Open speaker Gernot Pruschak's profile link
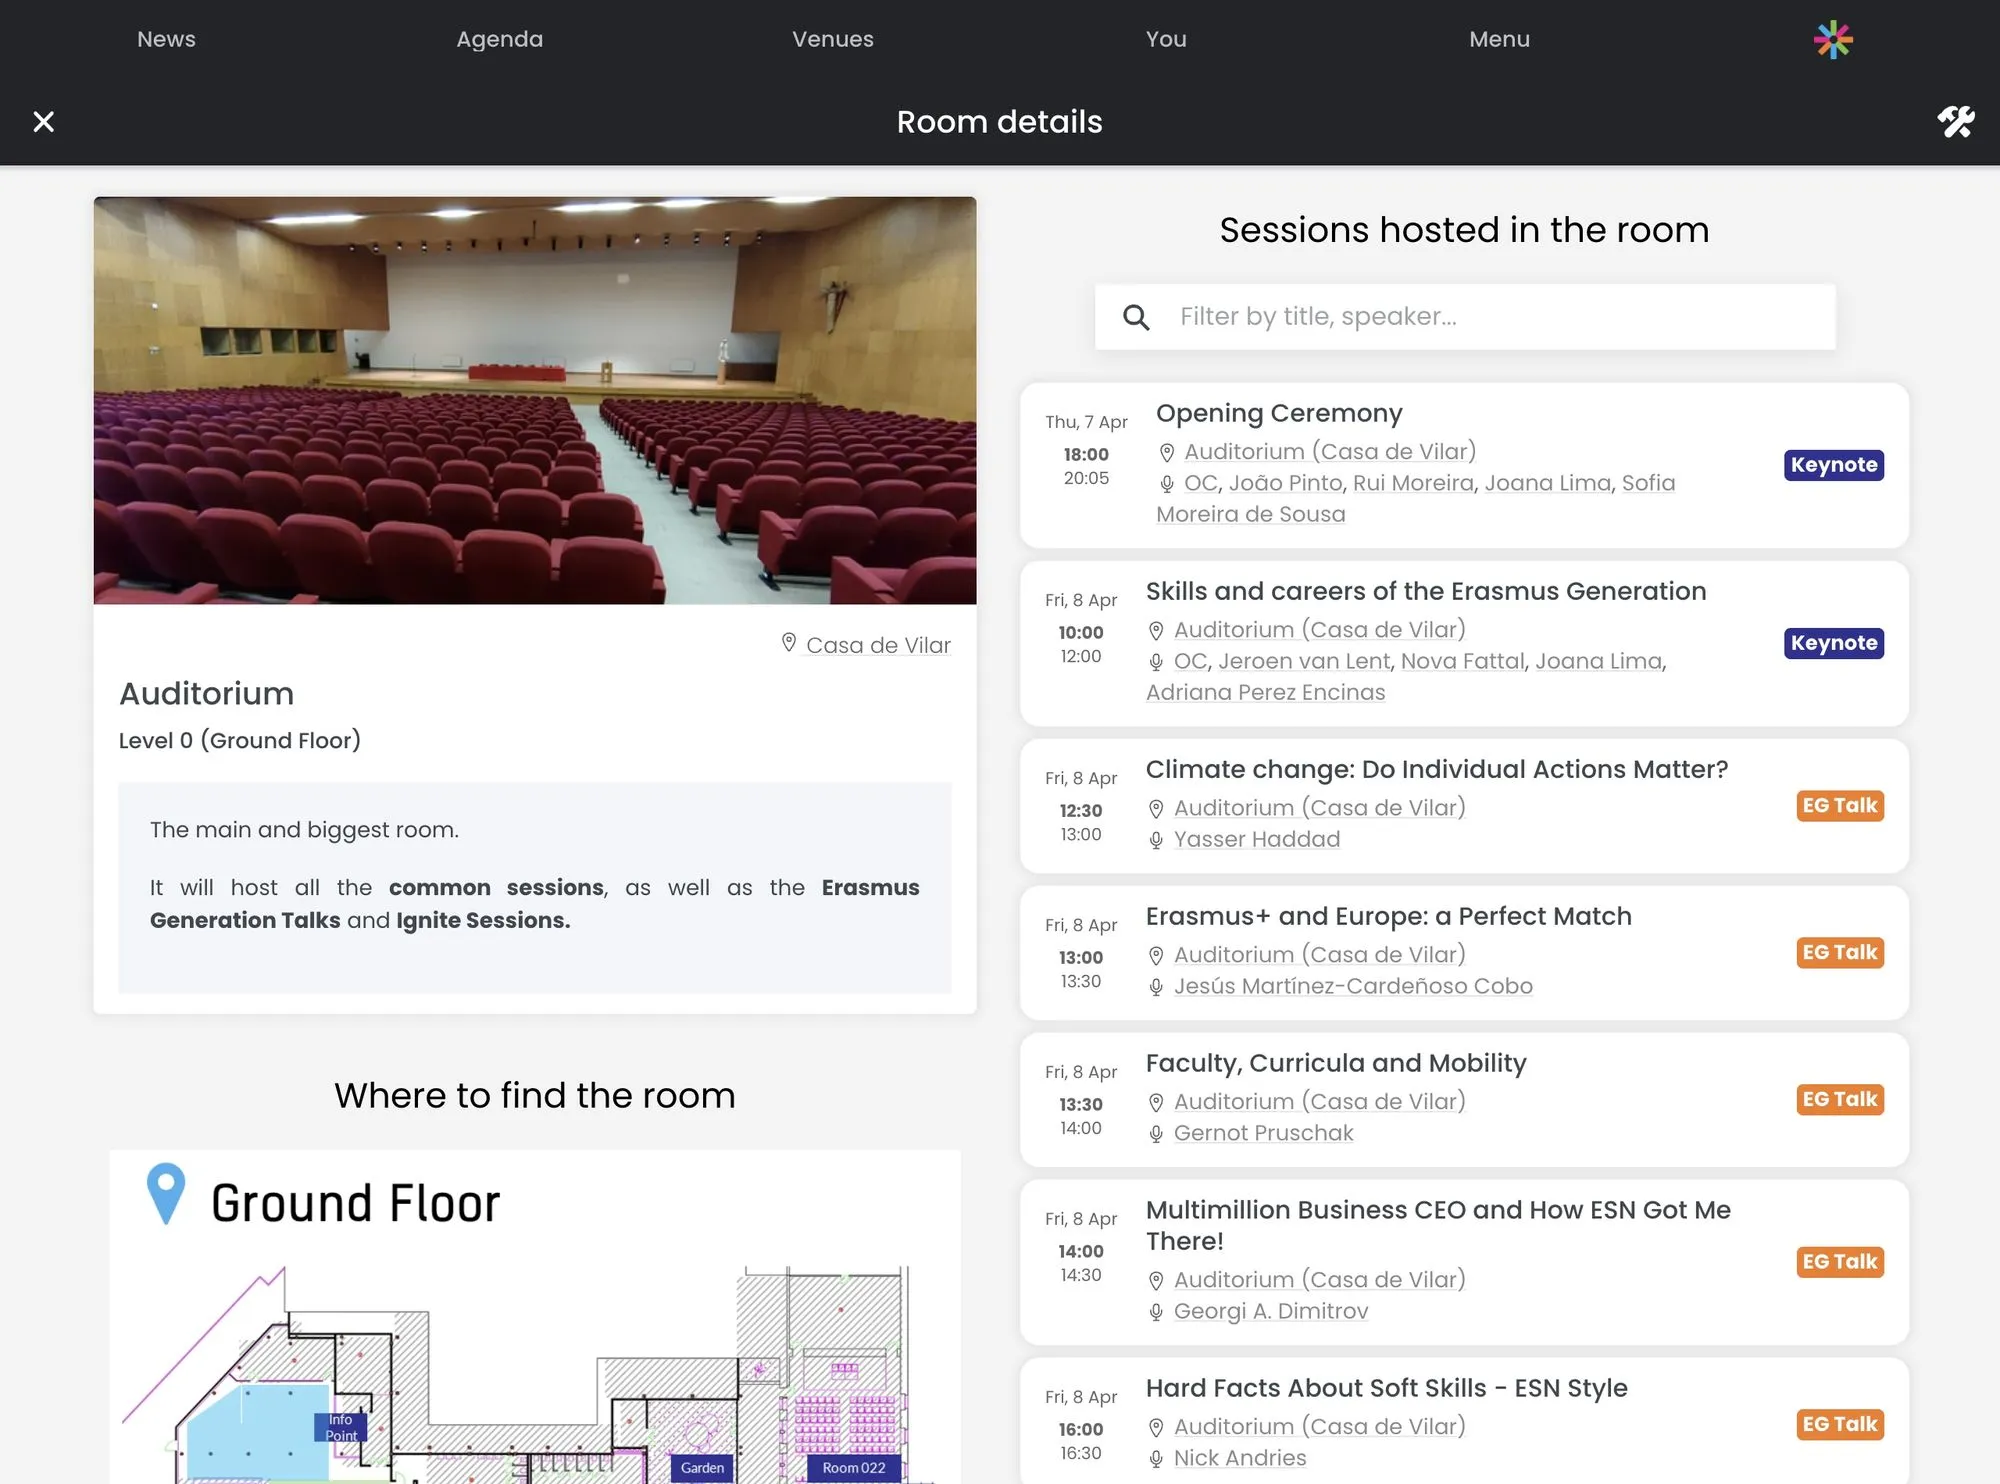Viewport: 2000px width, 1484px height. pyautogui.click(x=1263, y=1133)
